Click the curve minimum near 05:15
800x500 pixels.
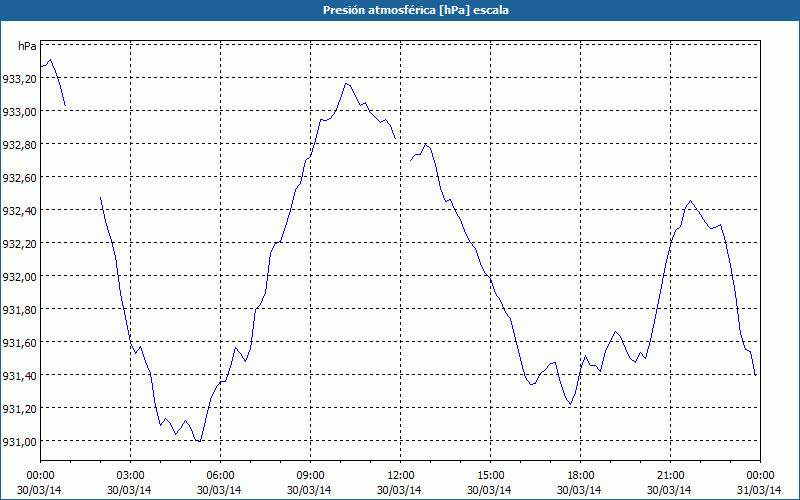click(x=199, y=441)
